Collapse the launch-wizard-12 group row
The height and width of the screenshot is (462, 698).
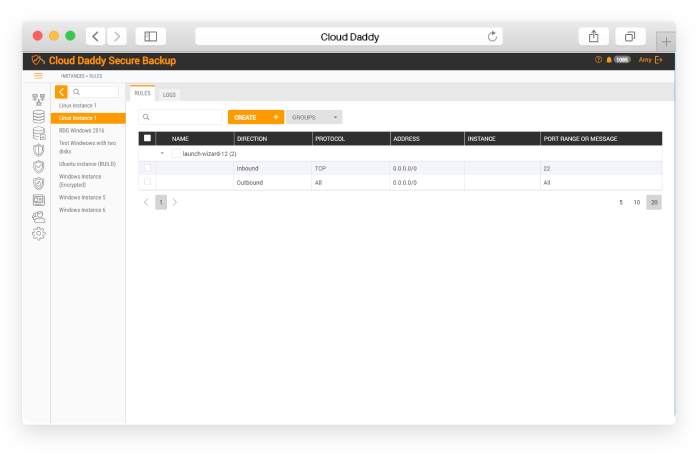(162, 154)
